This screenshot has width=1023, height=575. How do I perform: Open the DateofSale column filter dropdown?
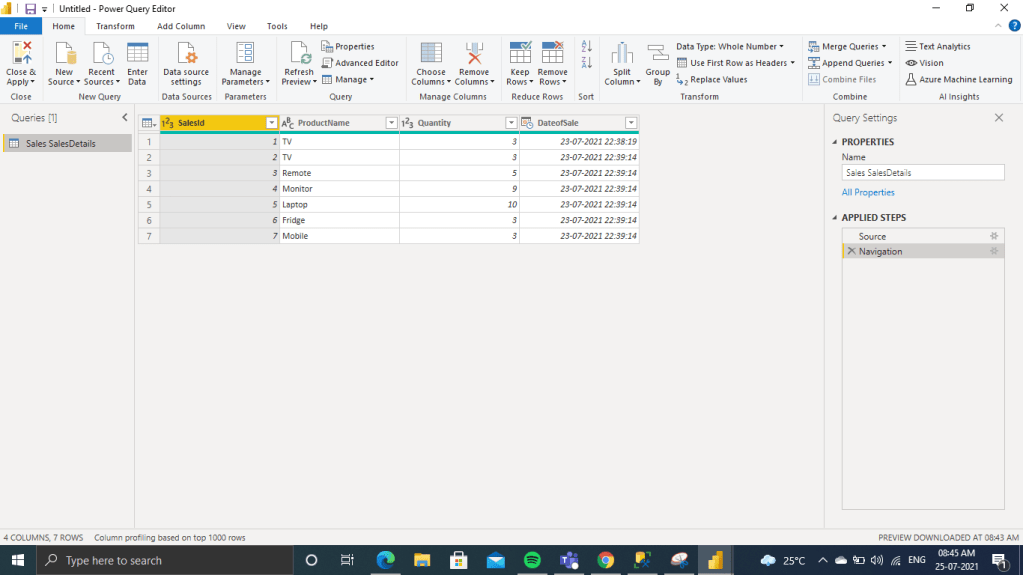(x=630, y=123)
